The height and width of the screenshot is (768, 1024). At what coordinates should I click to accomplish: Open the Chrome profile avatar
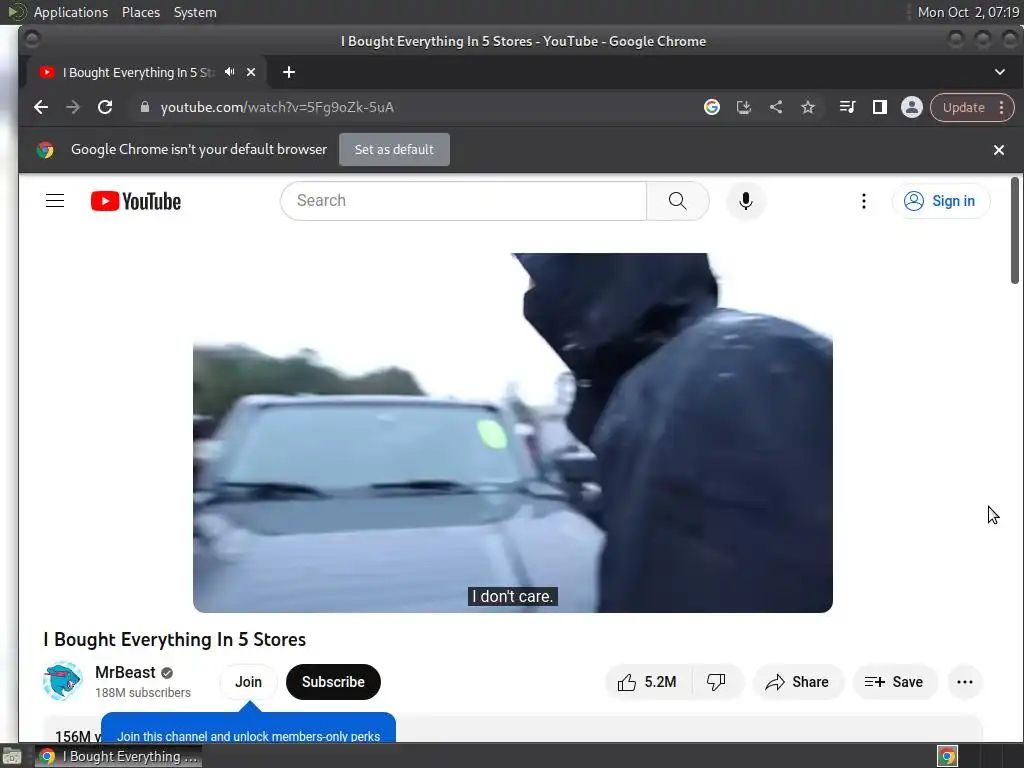point(912,107)
